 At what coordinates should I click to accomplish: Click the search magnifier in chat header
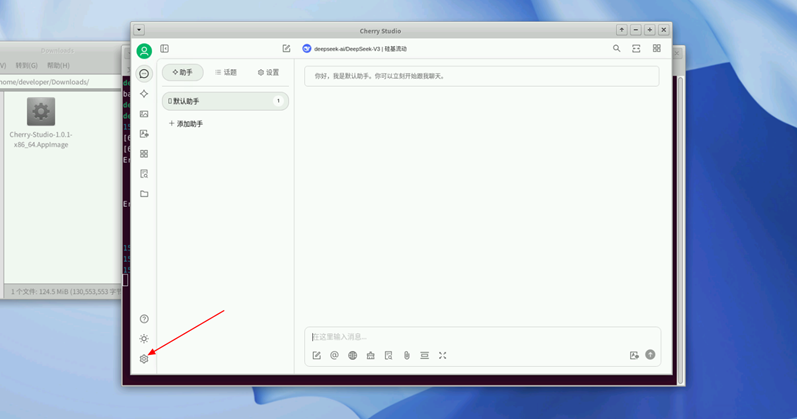(617, 49)
